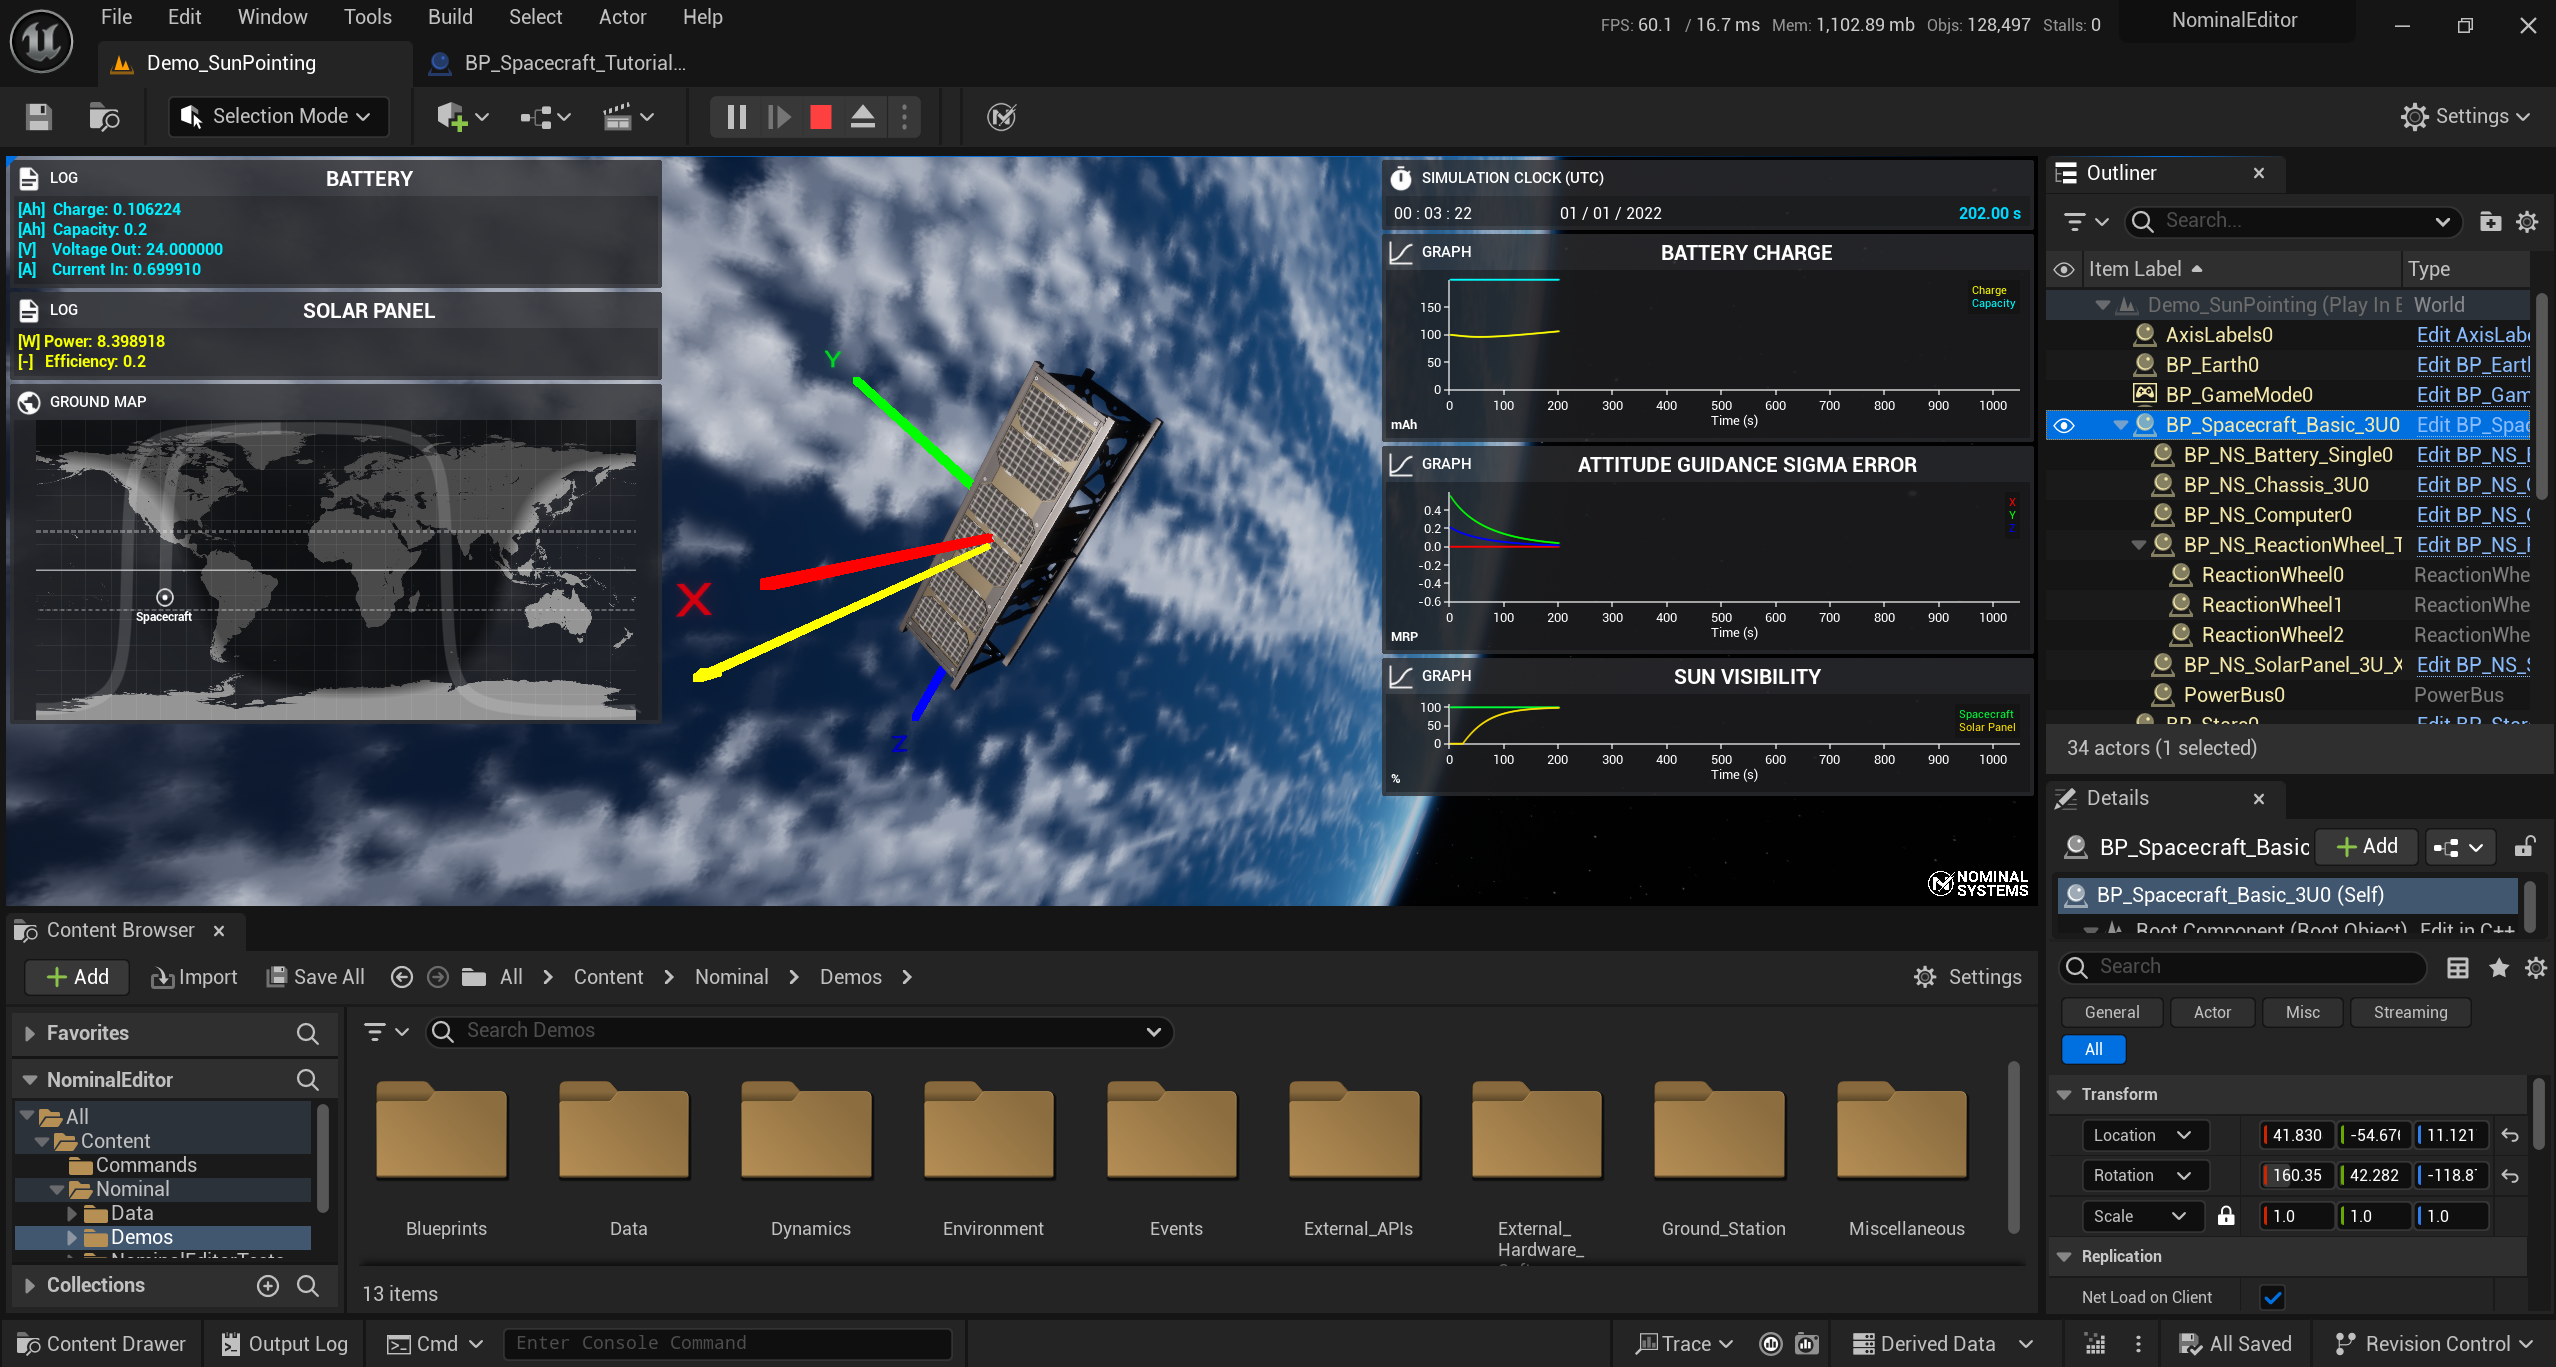Click Add button in the Details panel
Screen dimensions: 2556x1367
(2367, 847)
